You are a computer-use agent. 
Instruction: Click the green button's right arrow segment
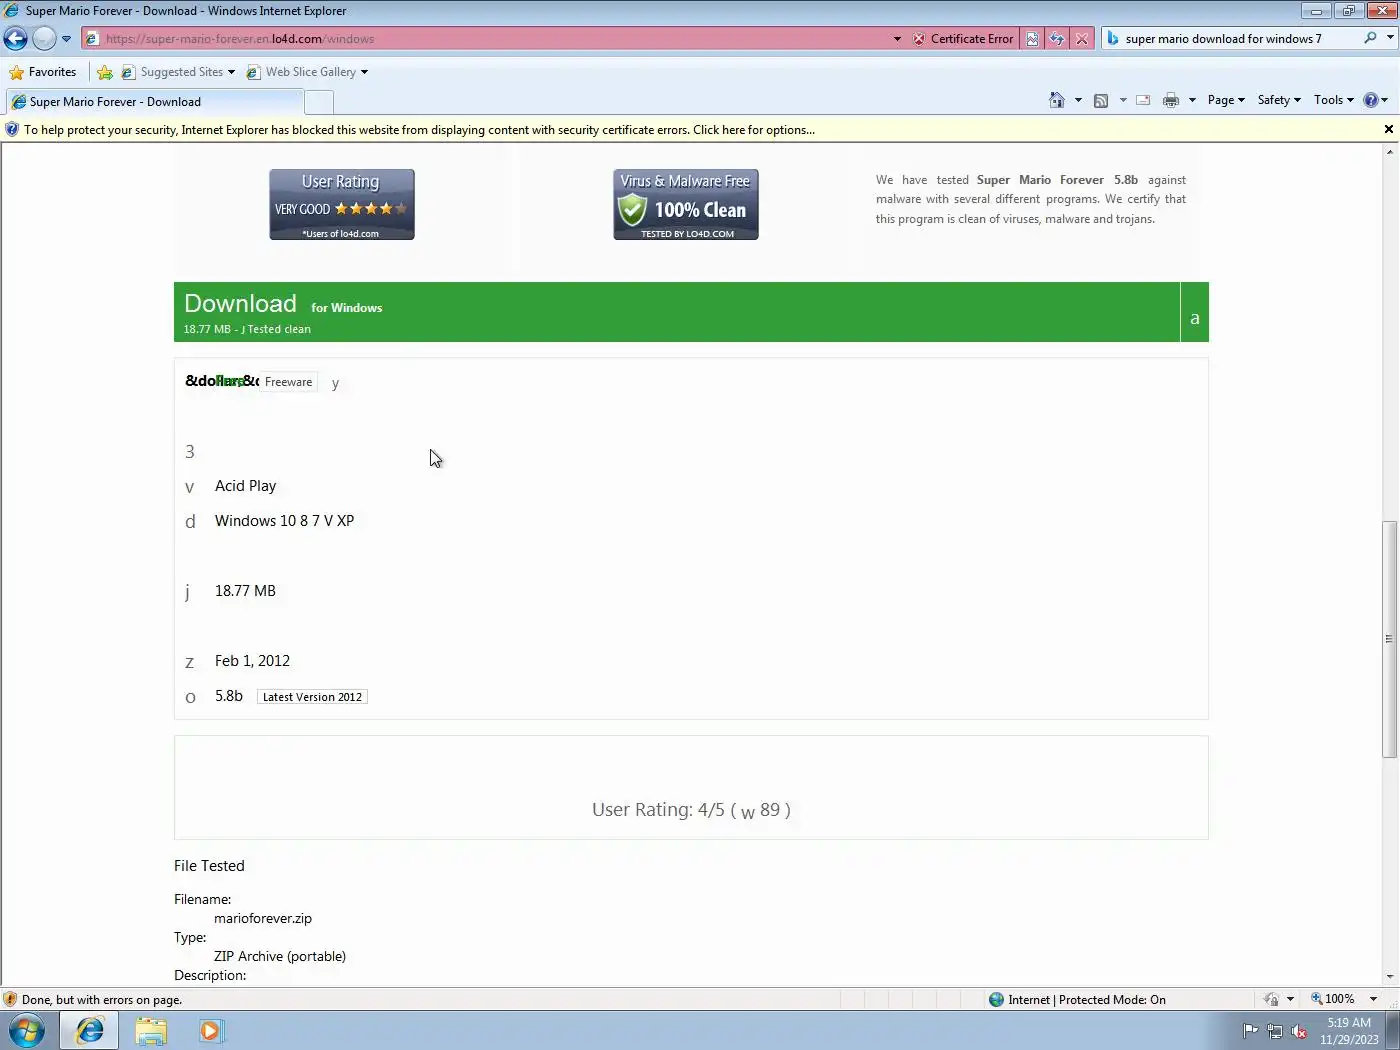pos(1195,312)
